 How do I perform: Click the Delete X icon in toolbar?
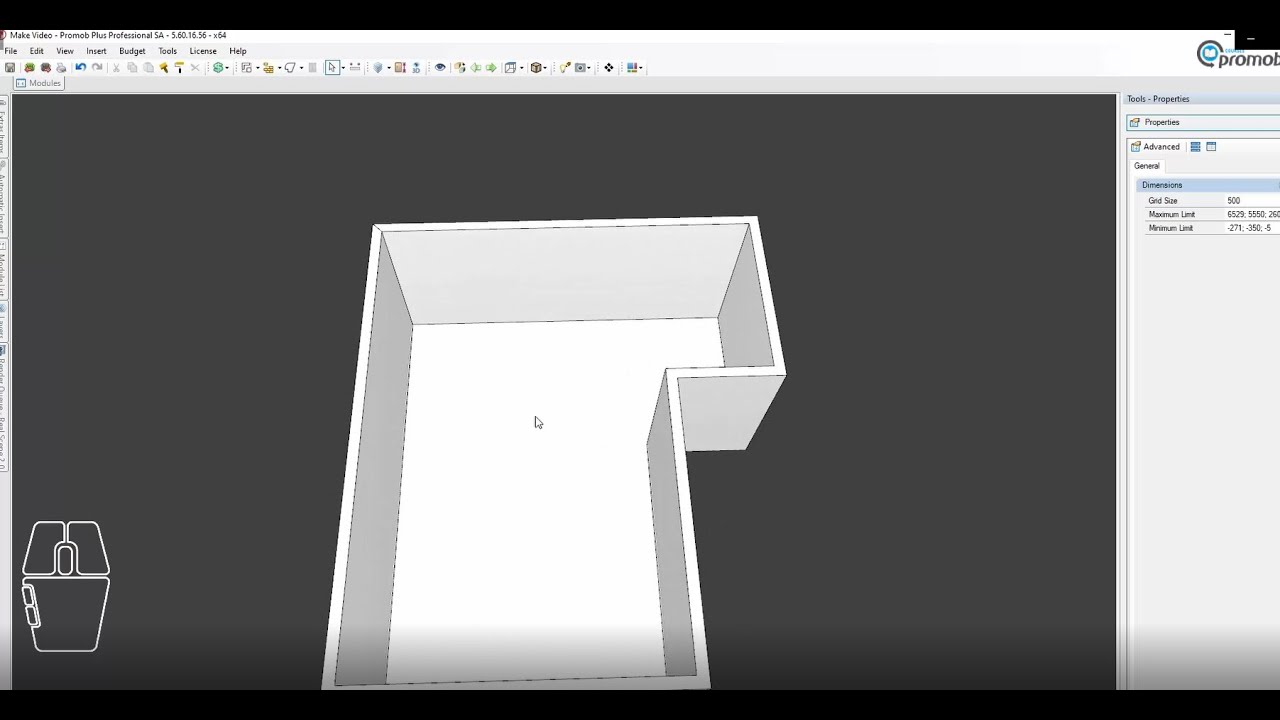click(x=195, y=68)
